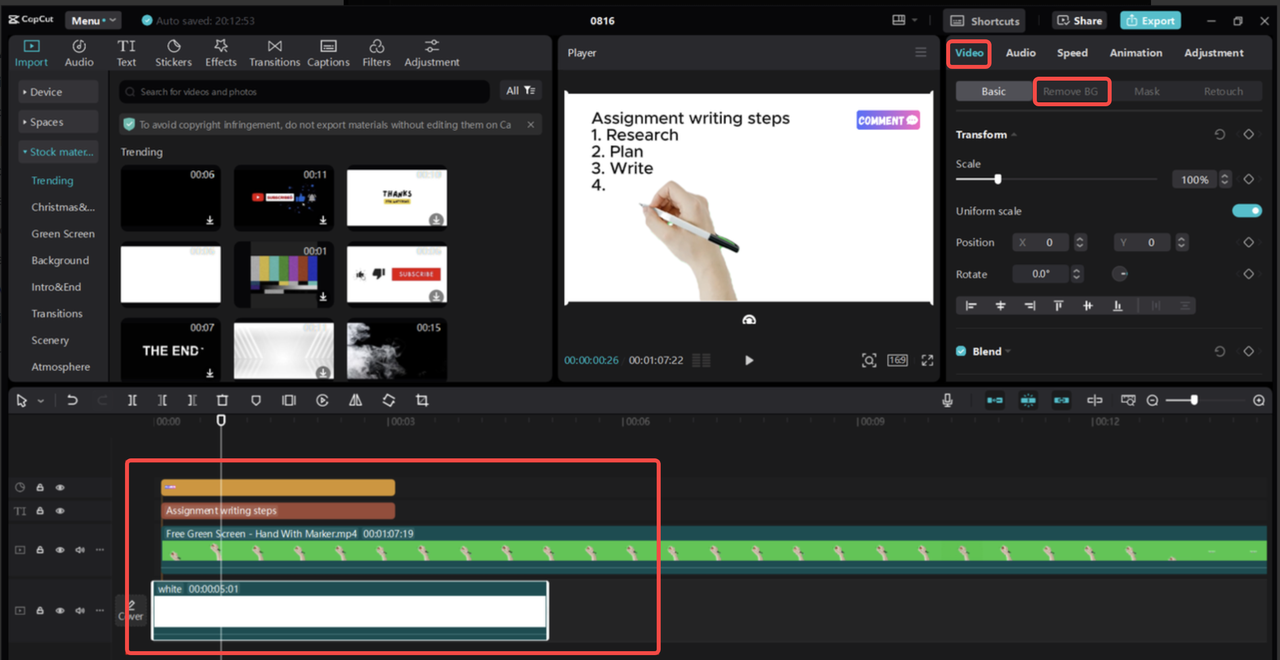The height and width of the screenshot is (660, 1280).
Task: Click the timeline zoom-out magnifier icon
Action: click(x=1152, y=400)
